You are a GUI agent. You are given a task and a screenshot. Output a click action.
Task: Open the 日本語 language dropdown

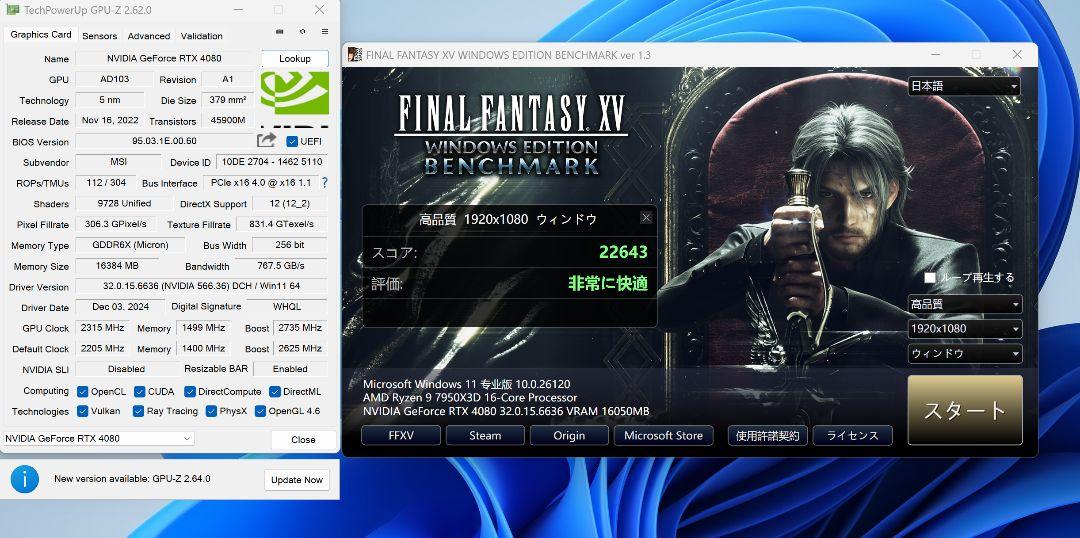coord(964,86)
